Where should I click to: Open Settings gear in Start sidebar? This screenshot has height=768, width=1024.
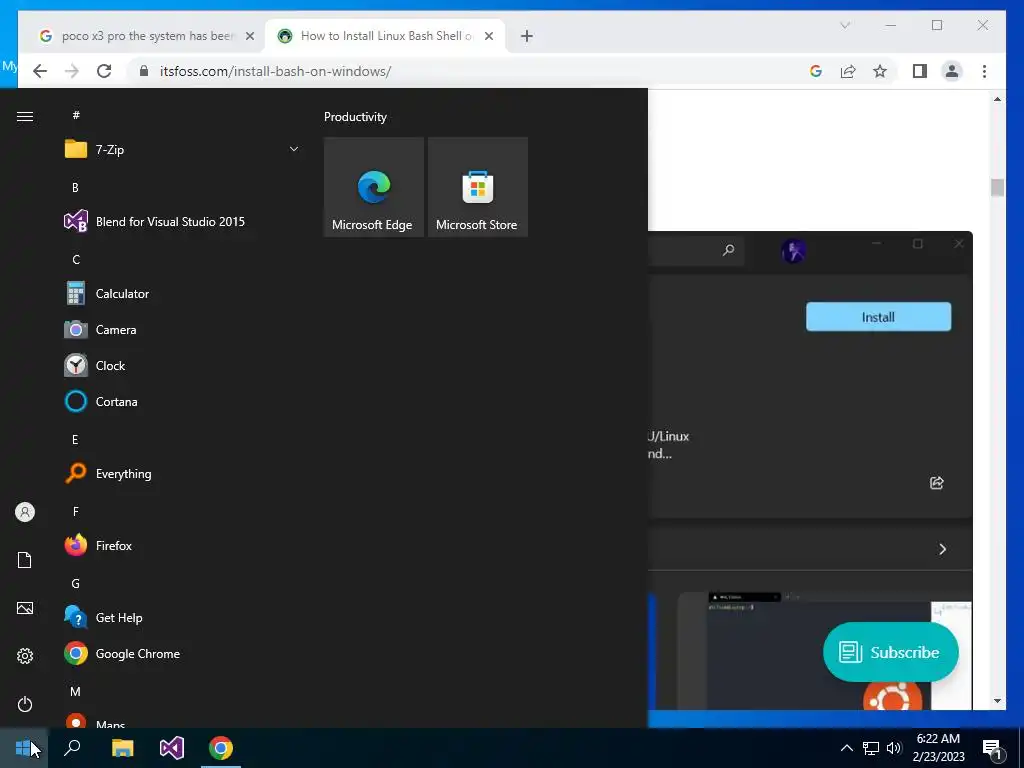click(x=25, y=656)
